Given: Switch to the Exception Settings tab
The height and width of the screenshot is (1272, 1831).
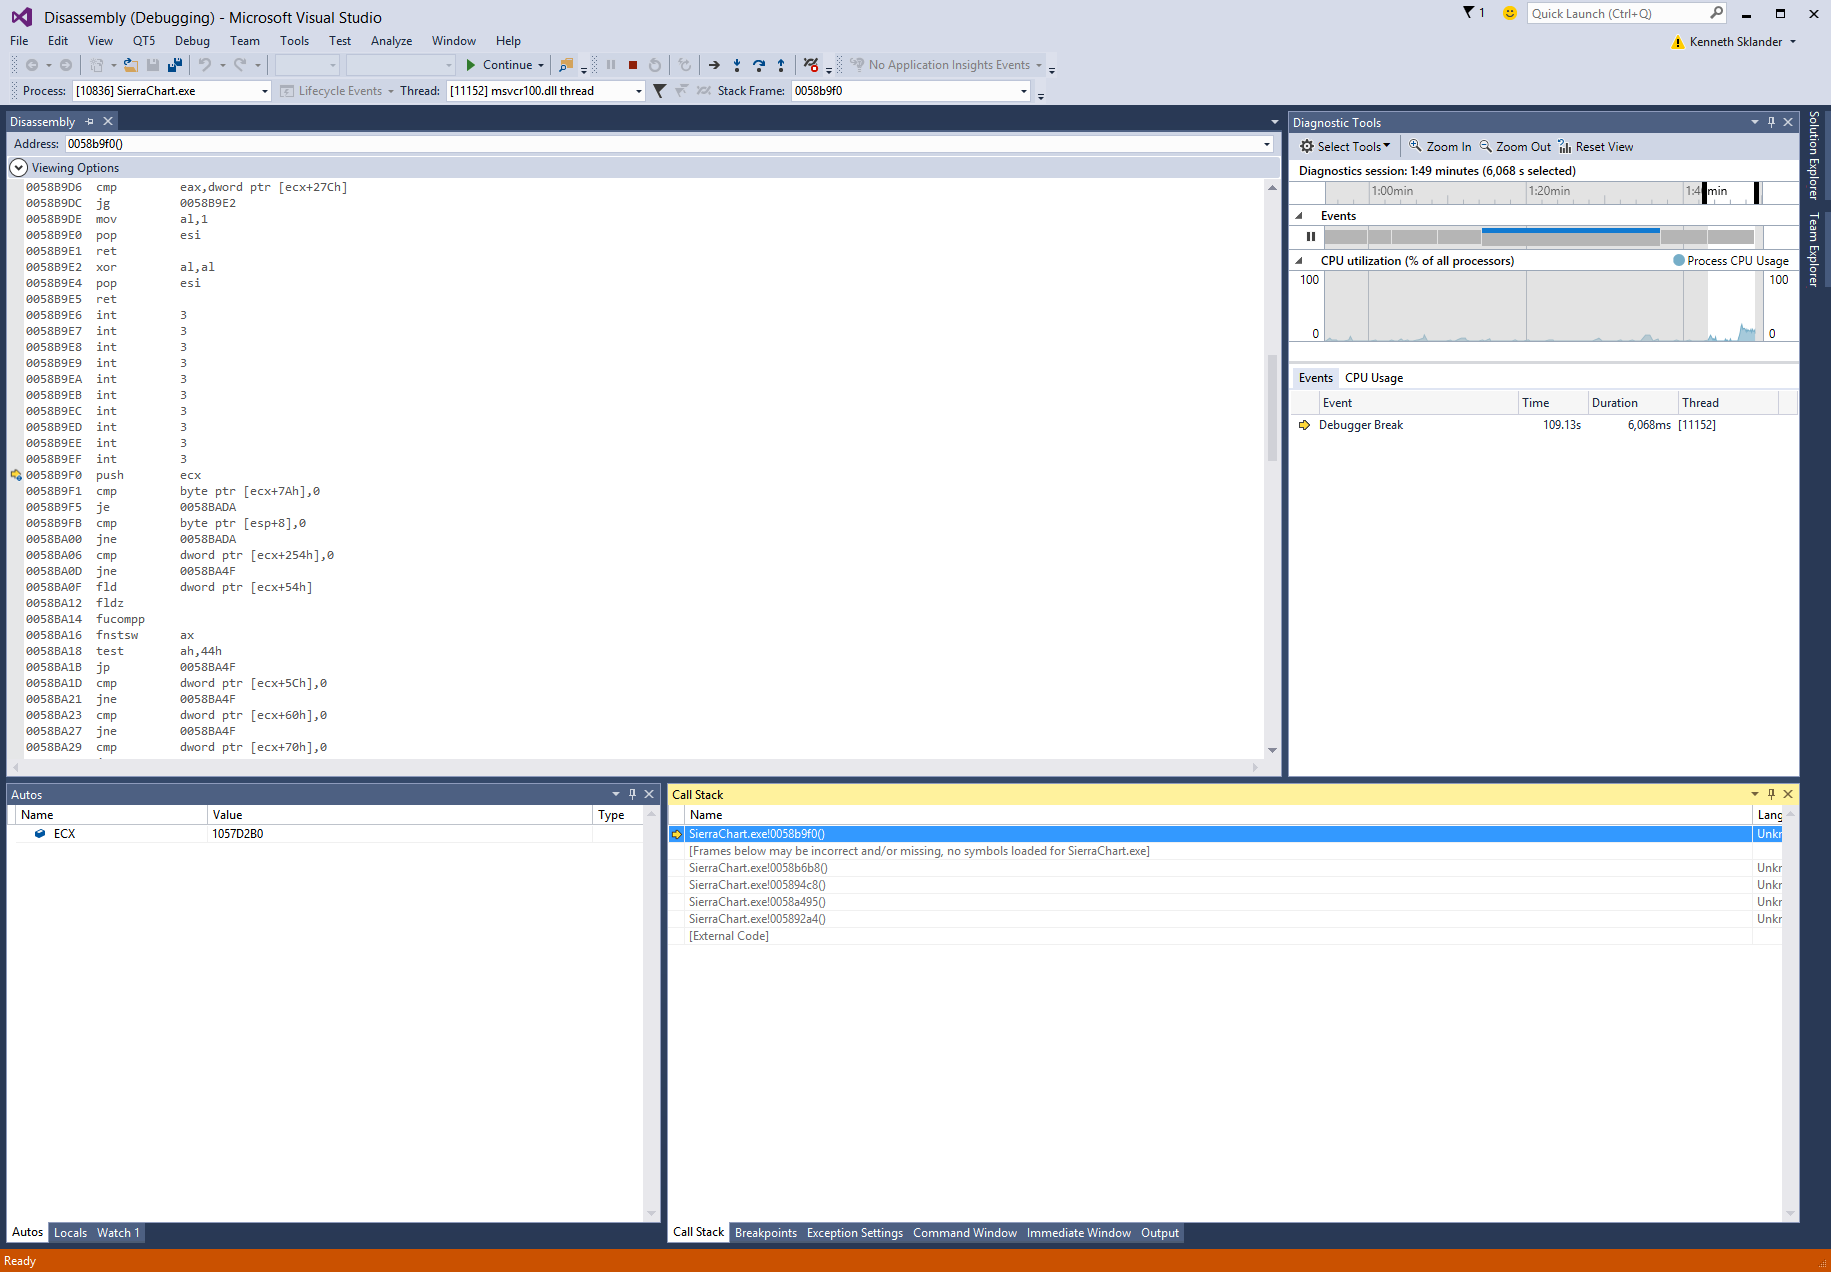Looking at the screenshot, I should (855, 1233).
